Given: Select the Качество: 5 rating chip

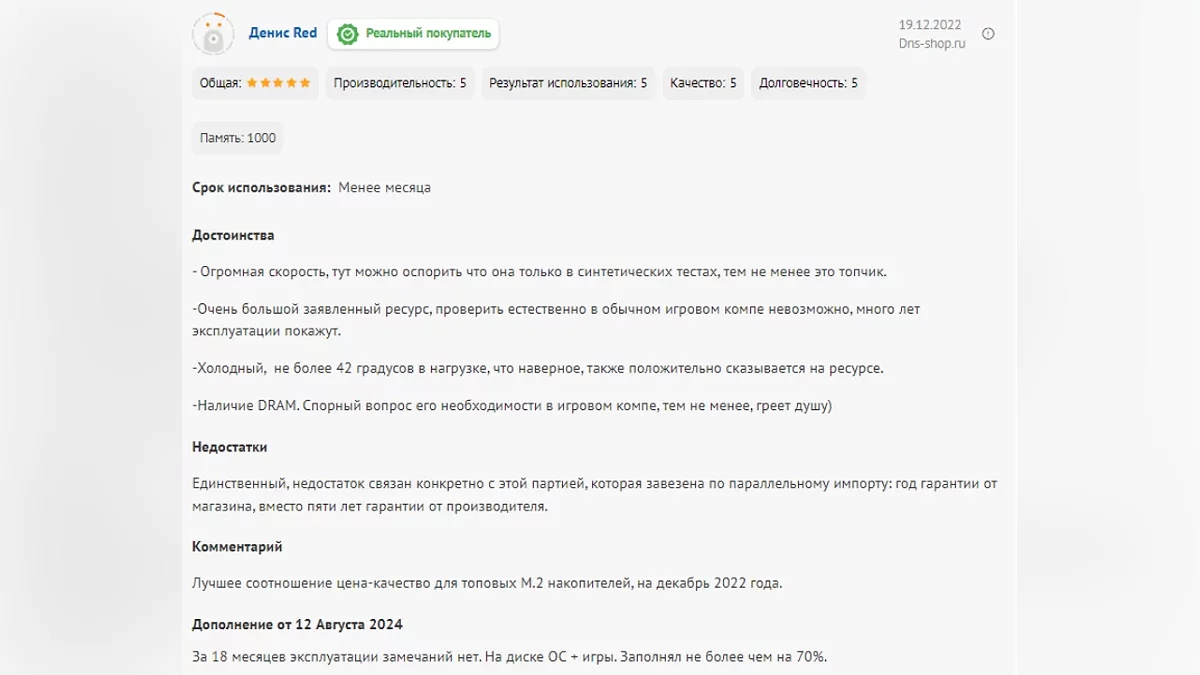Looking at the screenshot, I should tap(703, 83).
